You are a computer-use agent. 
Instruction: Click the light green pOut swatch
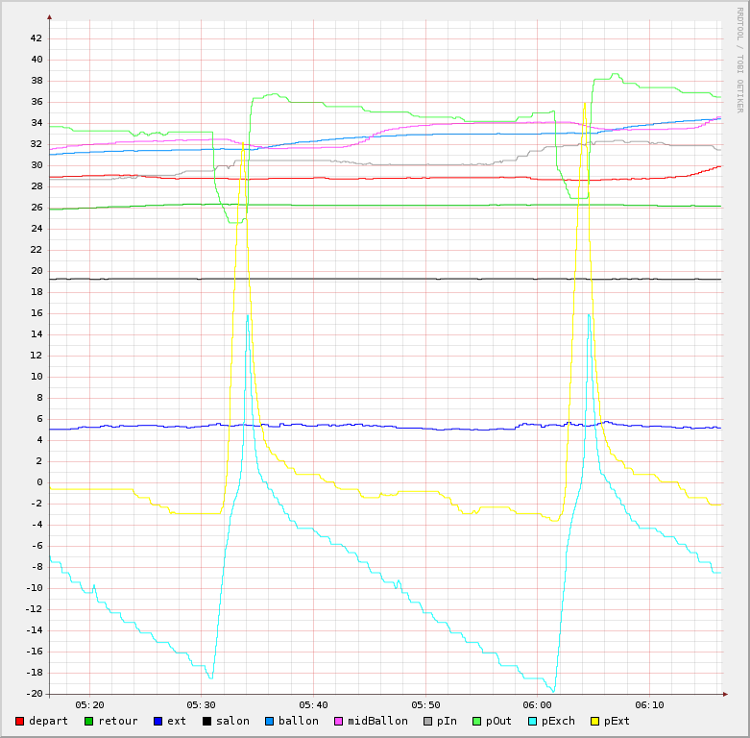click(477, 721)
